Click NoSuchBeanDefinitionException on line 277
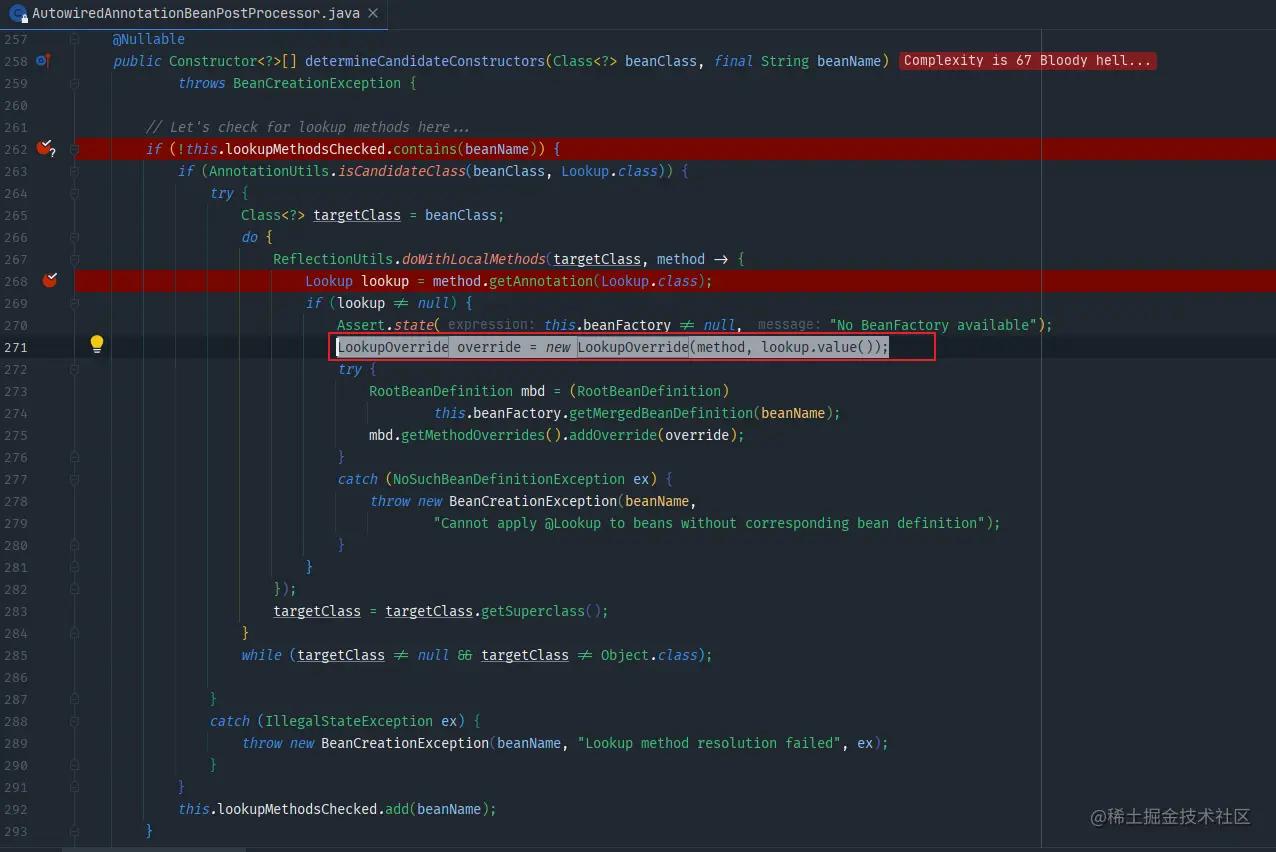This screenshot has width=1276, height=852. 509,479
